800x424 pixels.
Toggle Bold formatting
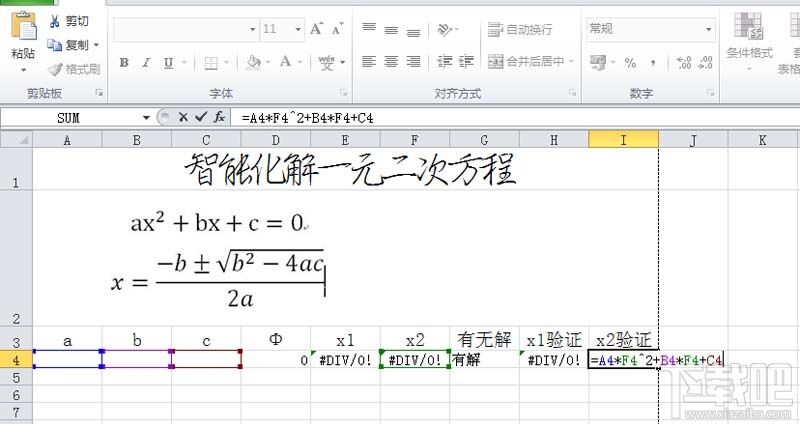click(x=124, y=63)
